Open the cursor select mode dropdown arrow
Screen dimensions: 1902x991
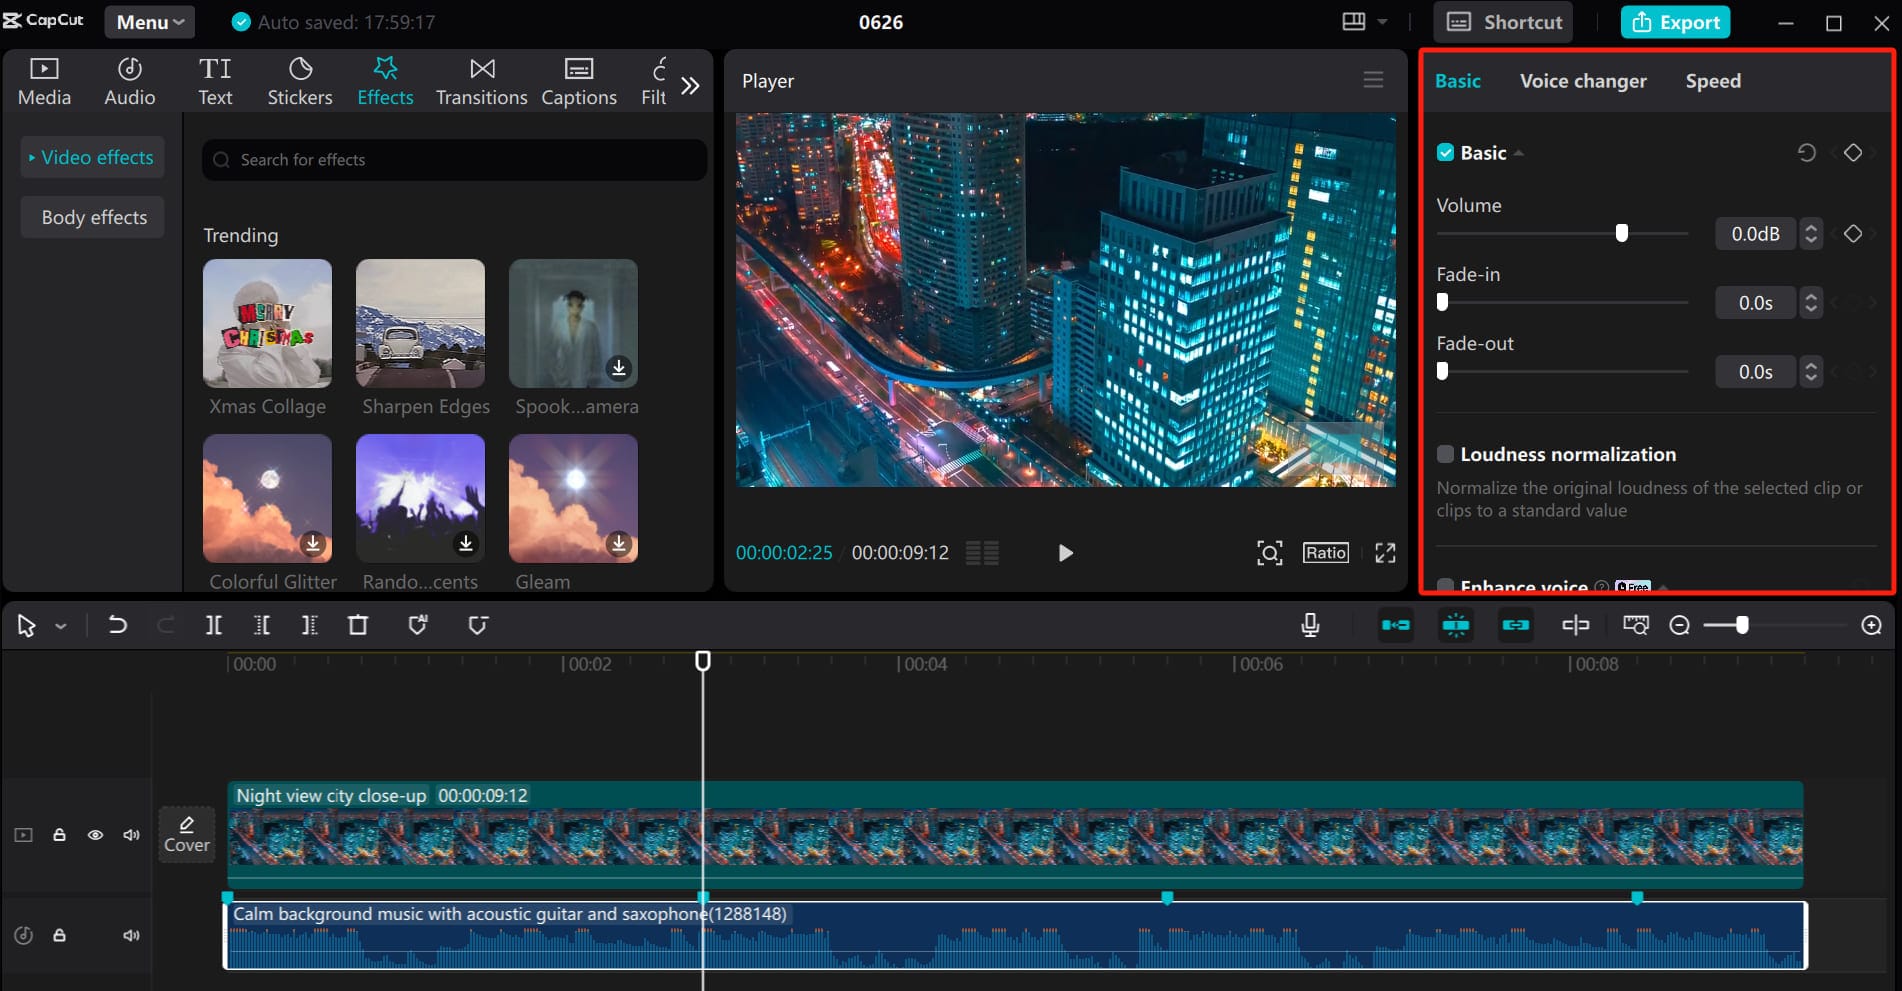pos(61,626)
